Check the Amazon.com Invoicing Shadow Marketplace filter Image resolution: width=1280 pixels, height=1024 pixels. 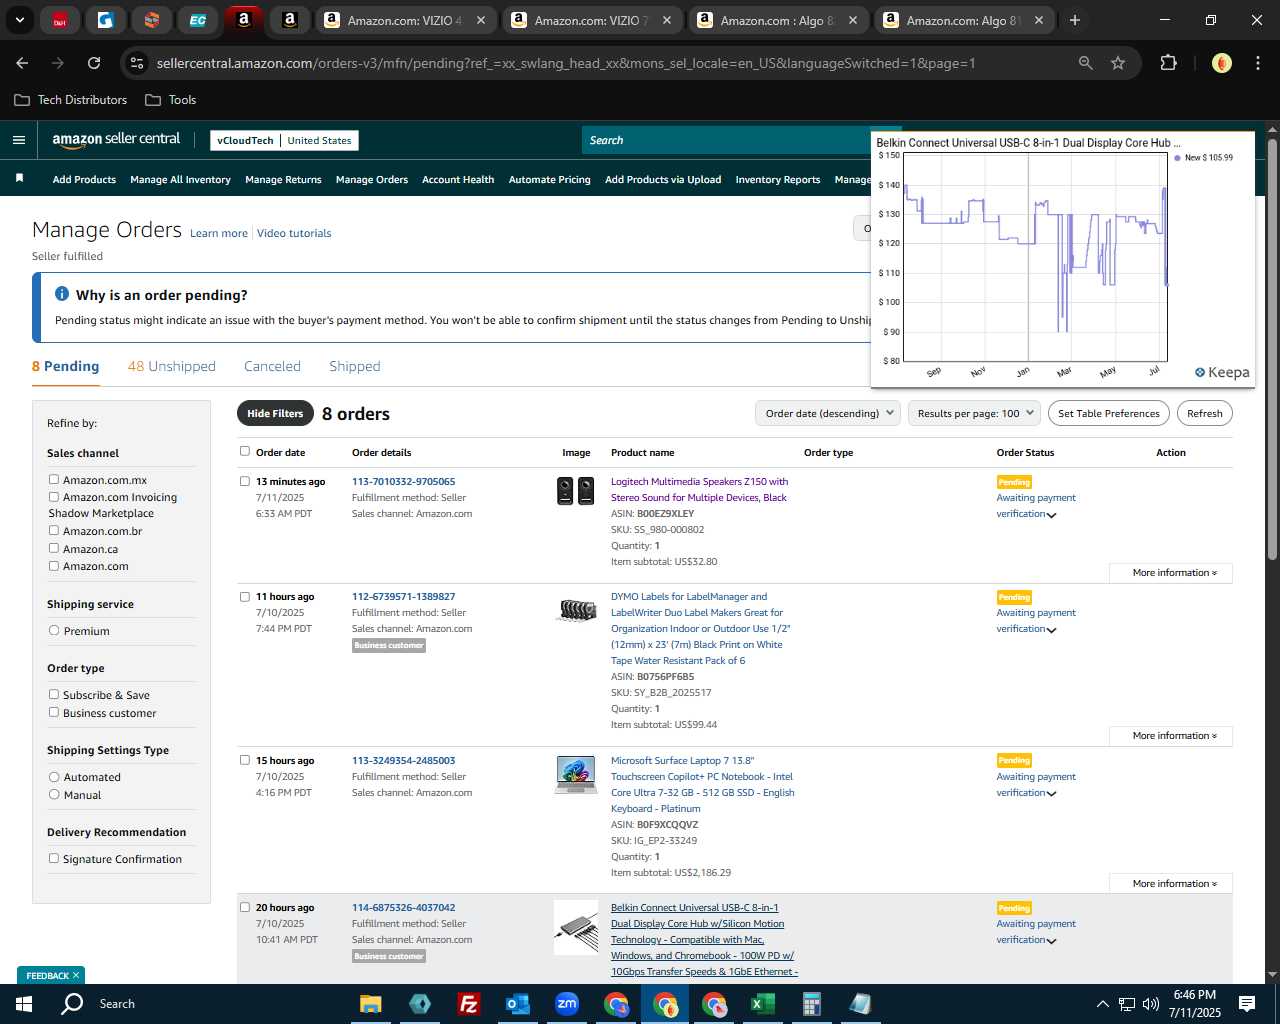54,496
